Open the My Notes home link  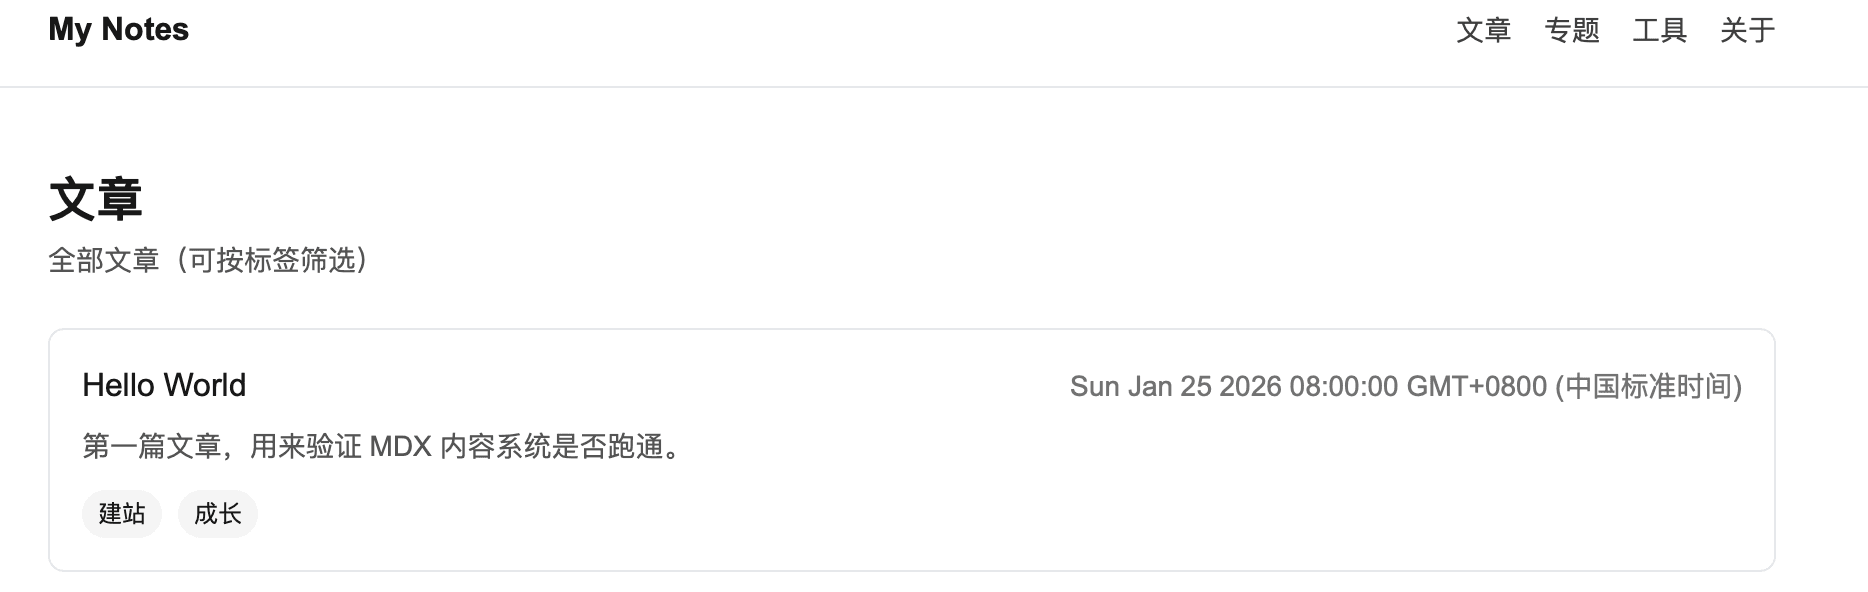[118, 30]
